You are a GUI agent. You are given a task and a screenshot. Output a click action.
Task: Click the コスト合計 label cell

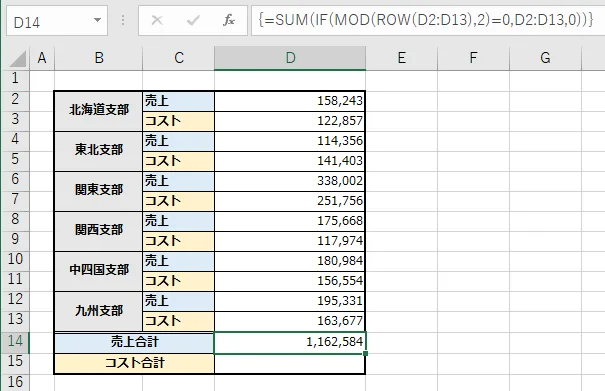point(134,363)
